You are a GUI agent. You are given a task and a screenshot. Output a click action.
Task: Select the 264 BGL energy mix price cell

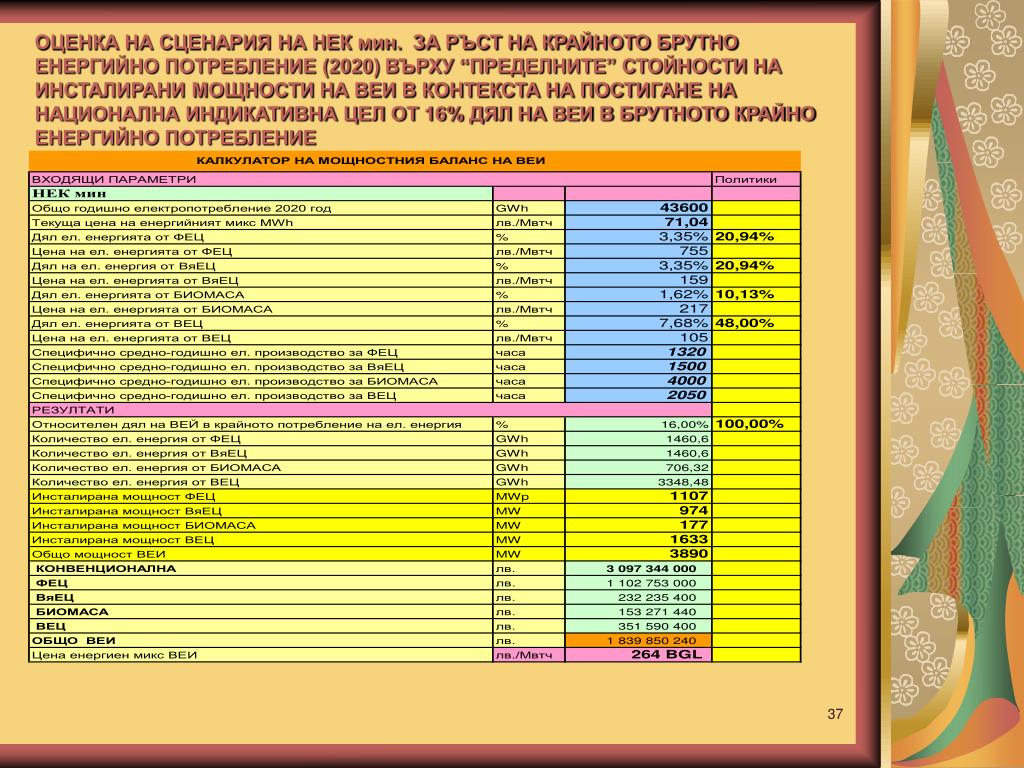pos(638,654)
